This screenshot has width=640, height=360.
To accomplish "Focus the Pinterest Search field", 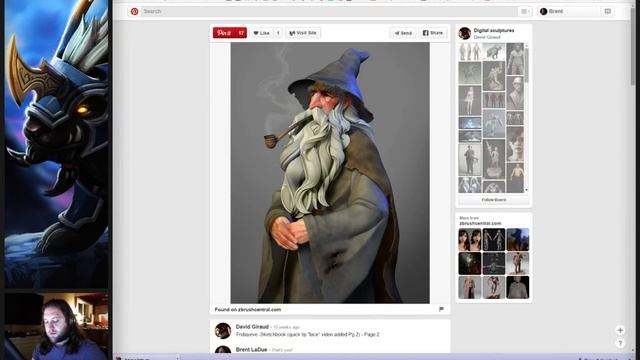I will pos(329,11).
